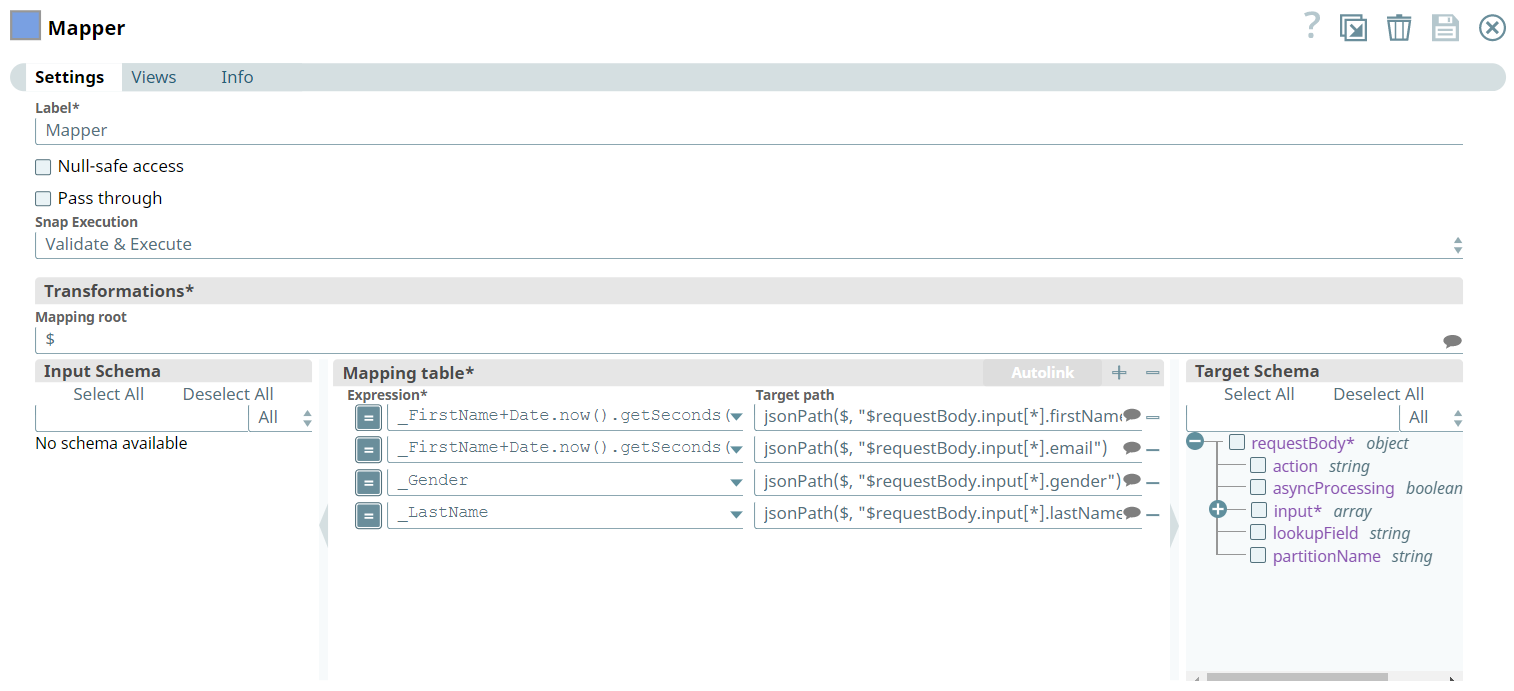Check the action string checkbox
Viewport: 1514px width, 691px height.
1258,465
